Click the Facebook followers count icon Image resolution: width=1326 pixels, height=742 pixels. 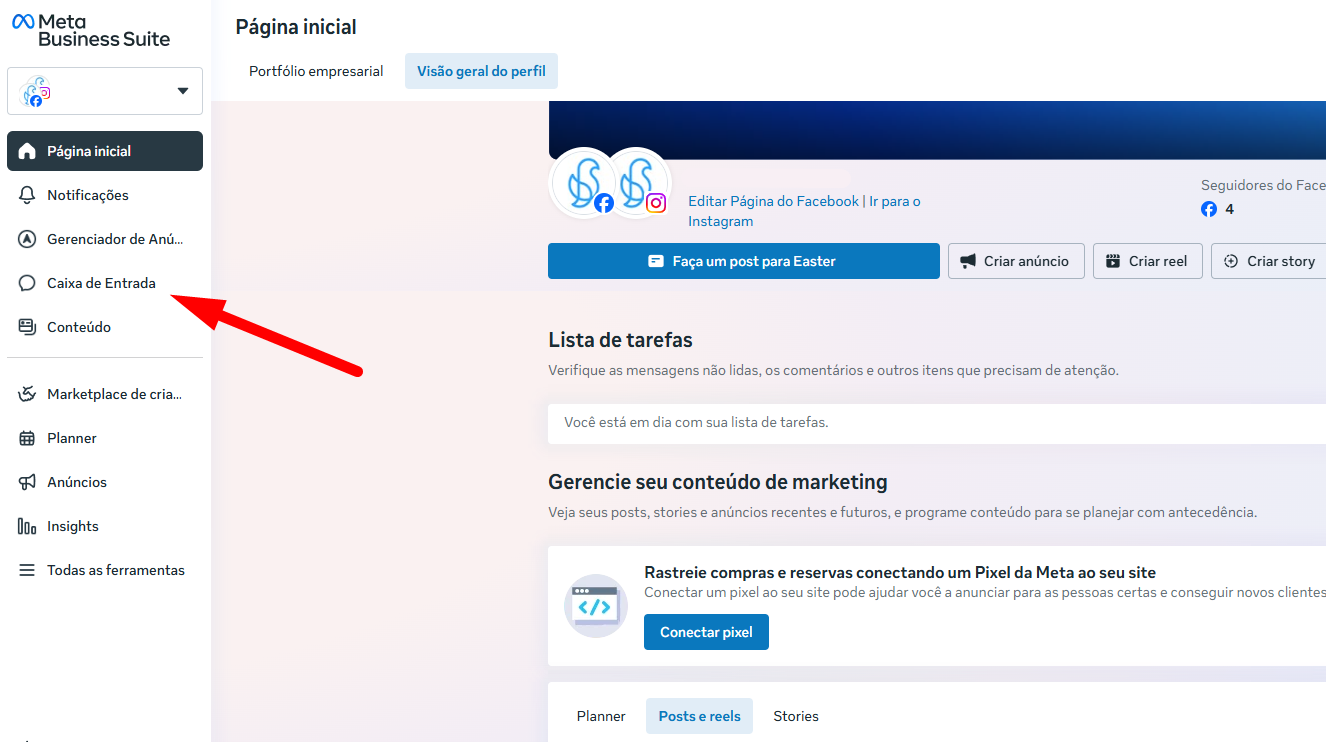(x=1209, y=209)
